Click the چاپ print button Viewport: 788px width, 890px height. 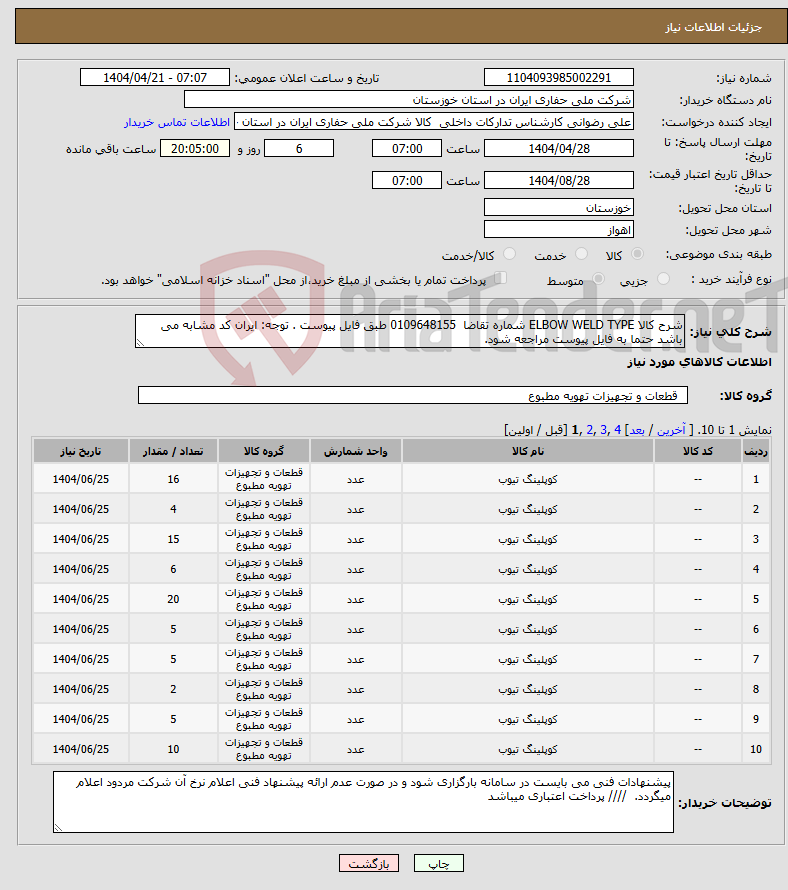pos(439,863)
